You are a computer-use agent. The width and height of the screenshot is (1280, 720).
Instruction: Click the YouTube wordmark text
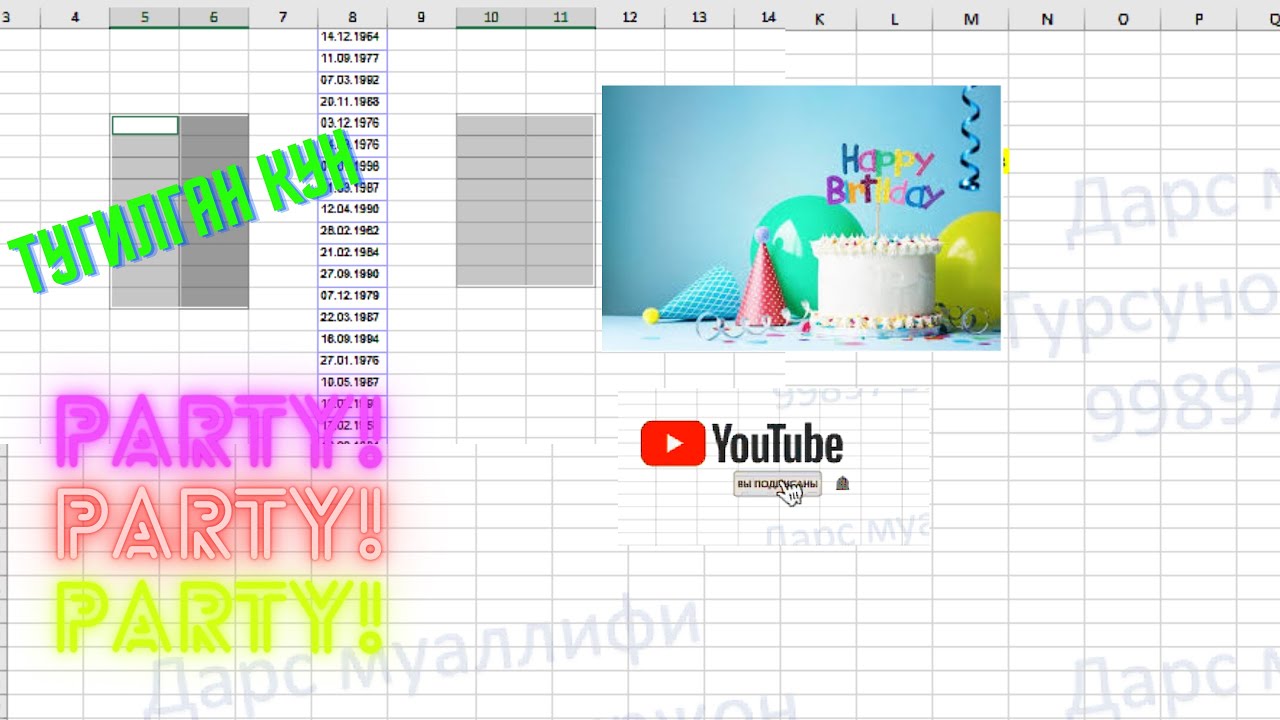(x=778, y=444)
